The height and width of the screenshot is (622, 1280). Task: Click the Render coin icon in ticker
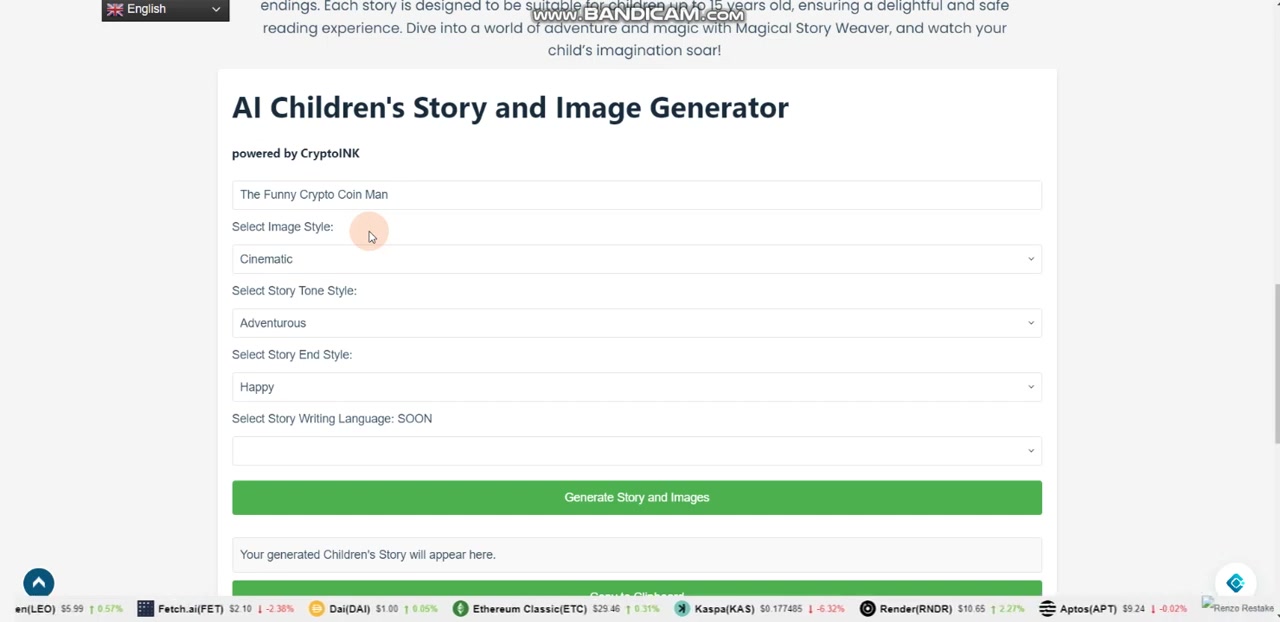867,608
